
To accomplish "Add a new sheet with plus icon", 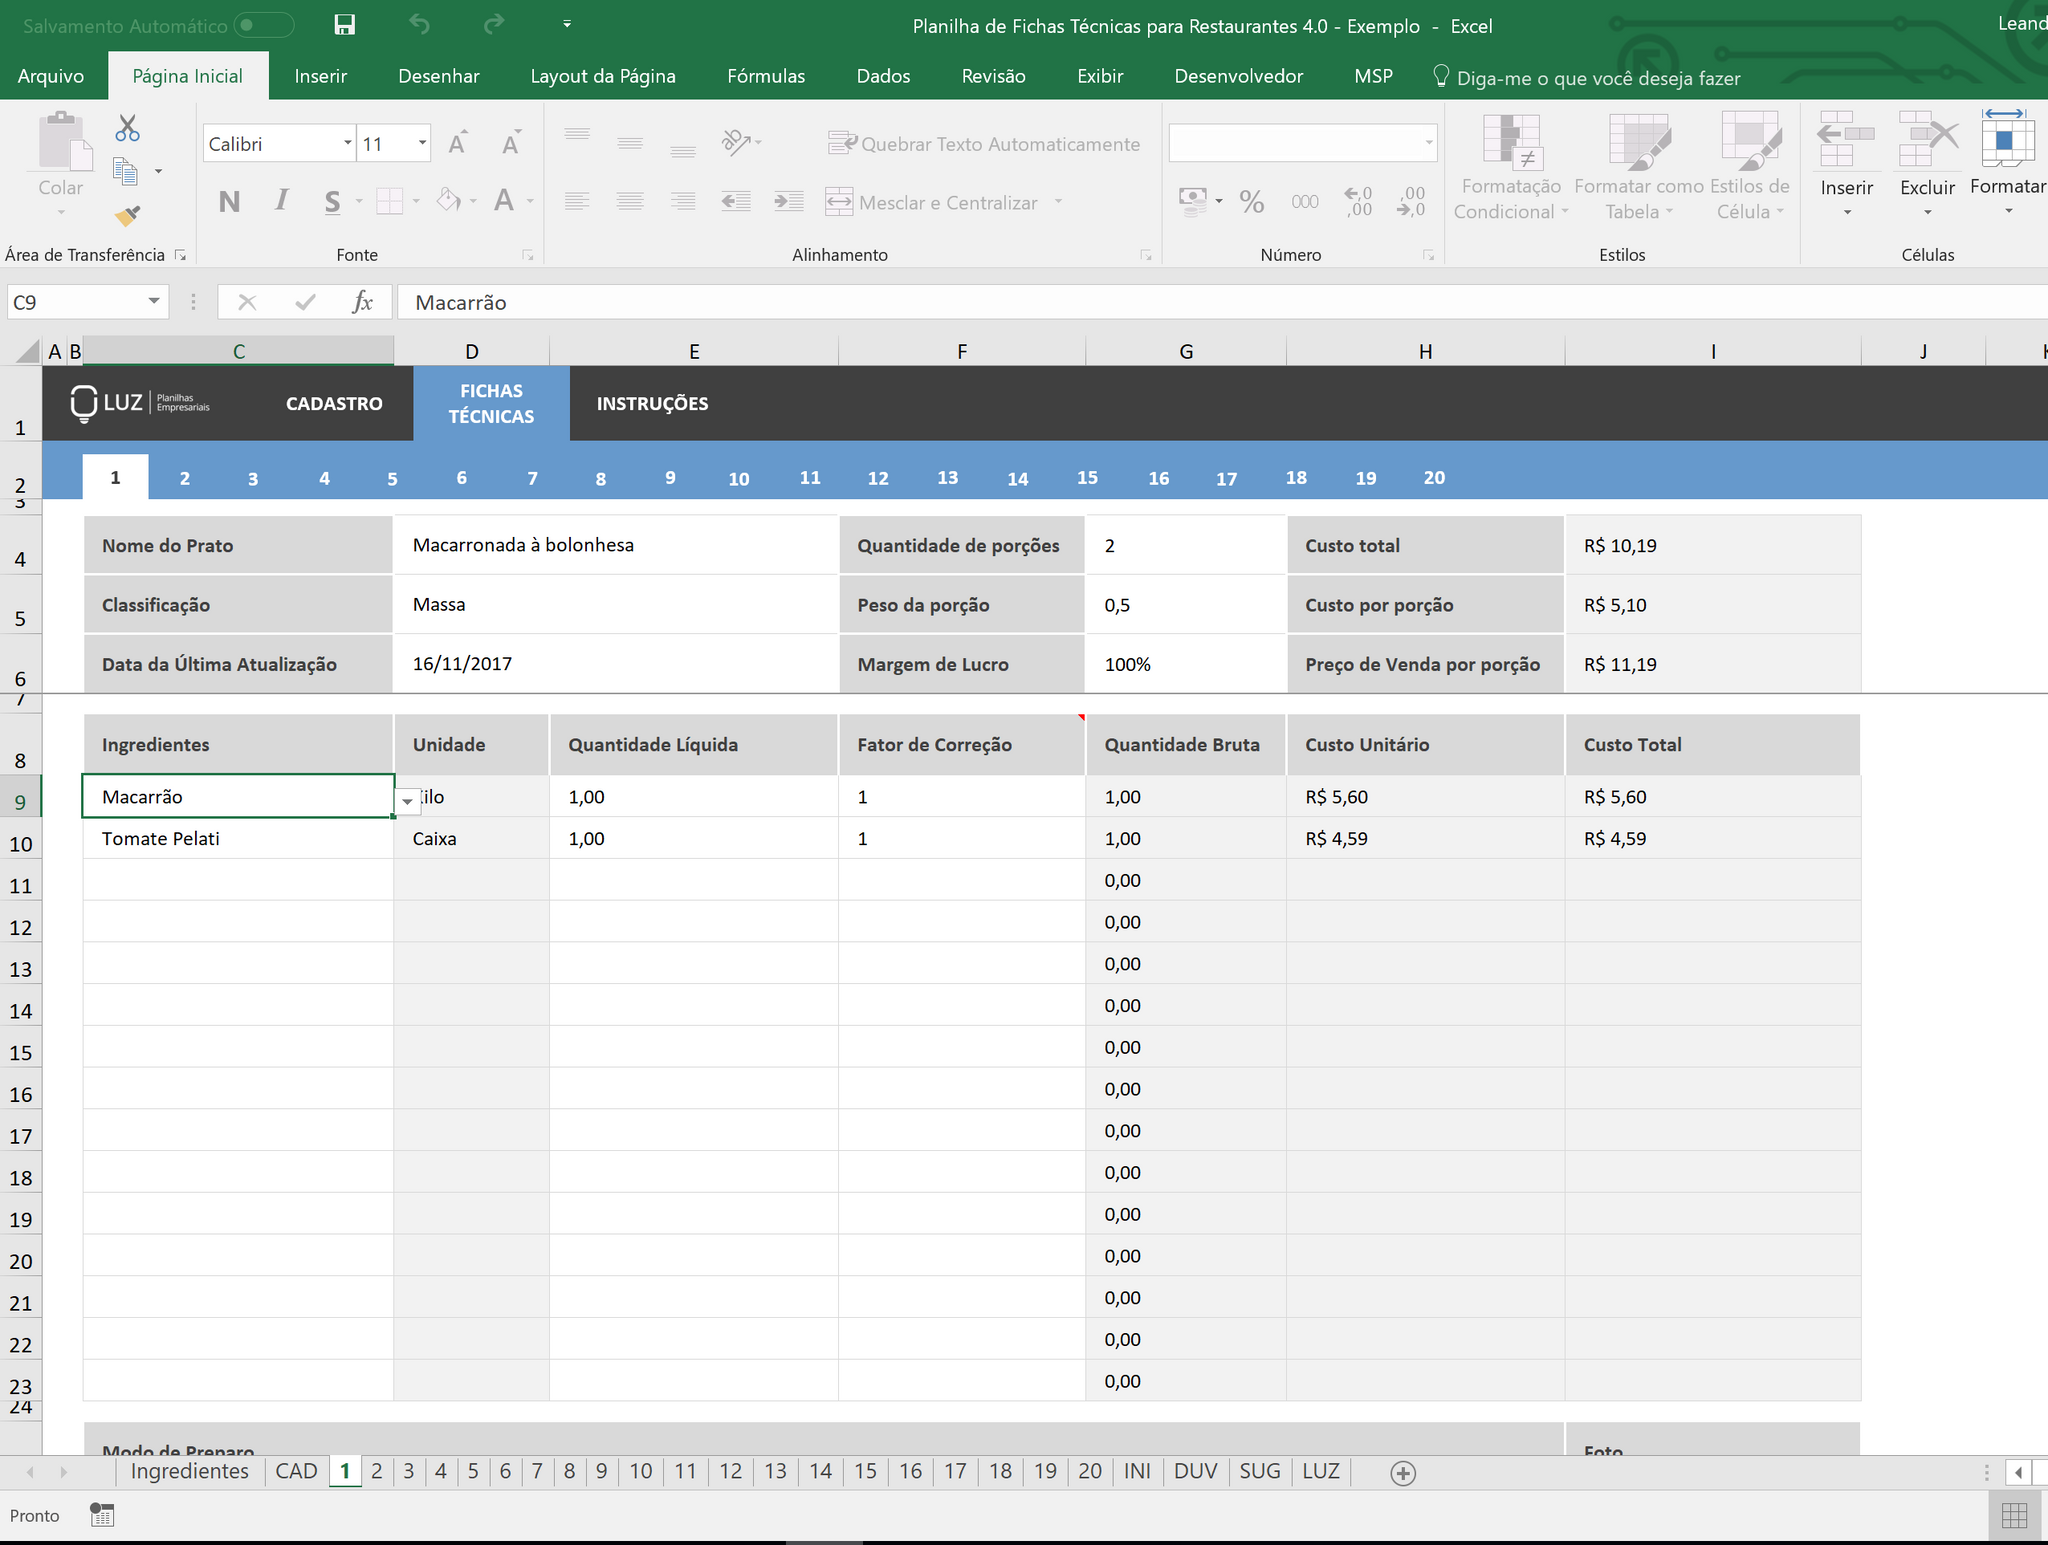I will (x=1403, y=1473).
